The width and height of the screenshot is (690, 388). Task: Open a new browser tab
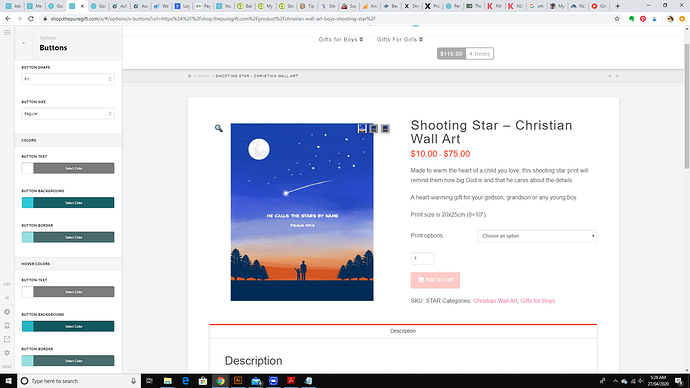617,6
